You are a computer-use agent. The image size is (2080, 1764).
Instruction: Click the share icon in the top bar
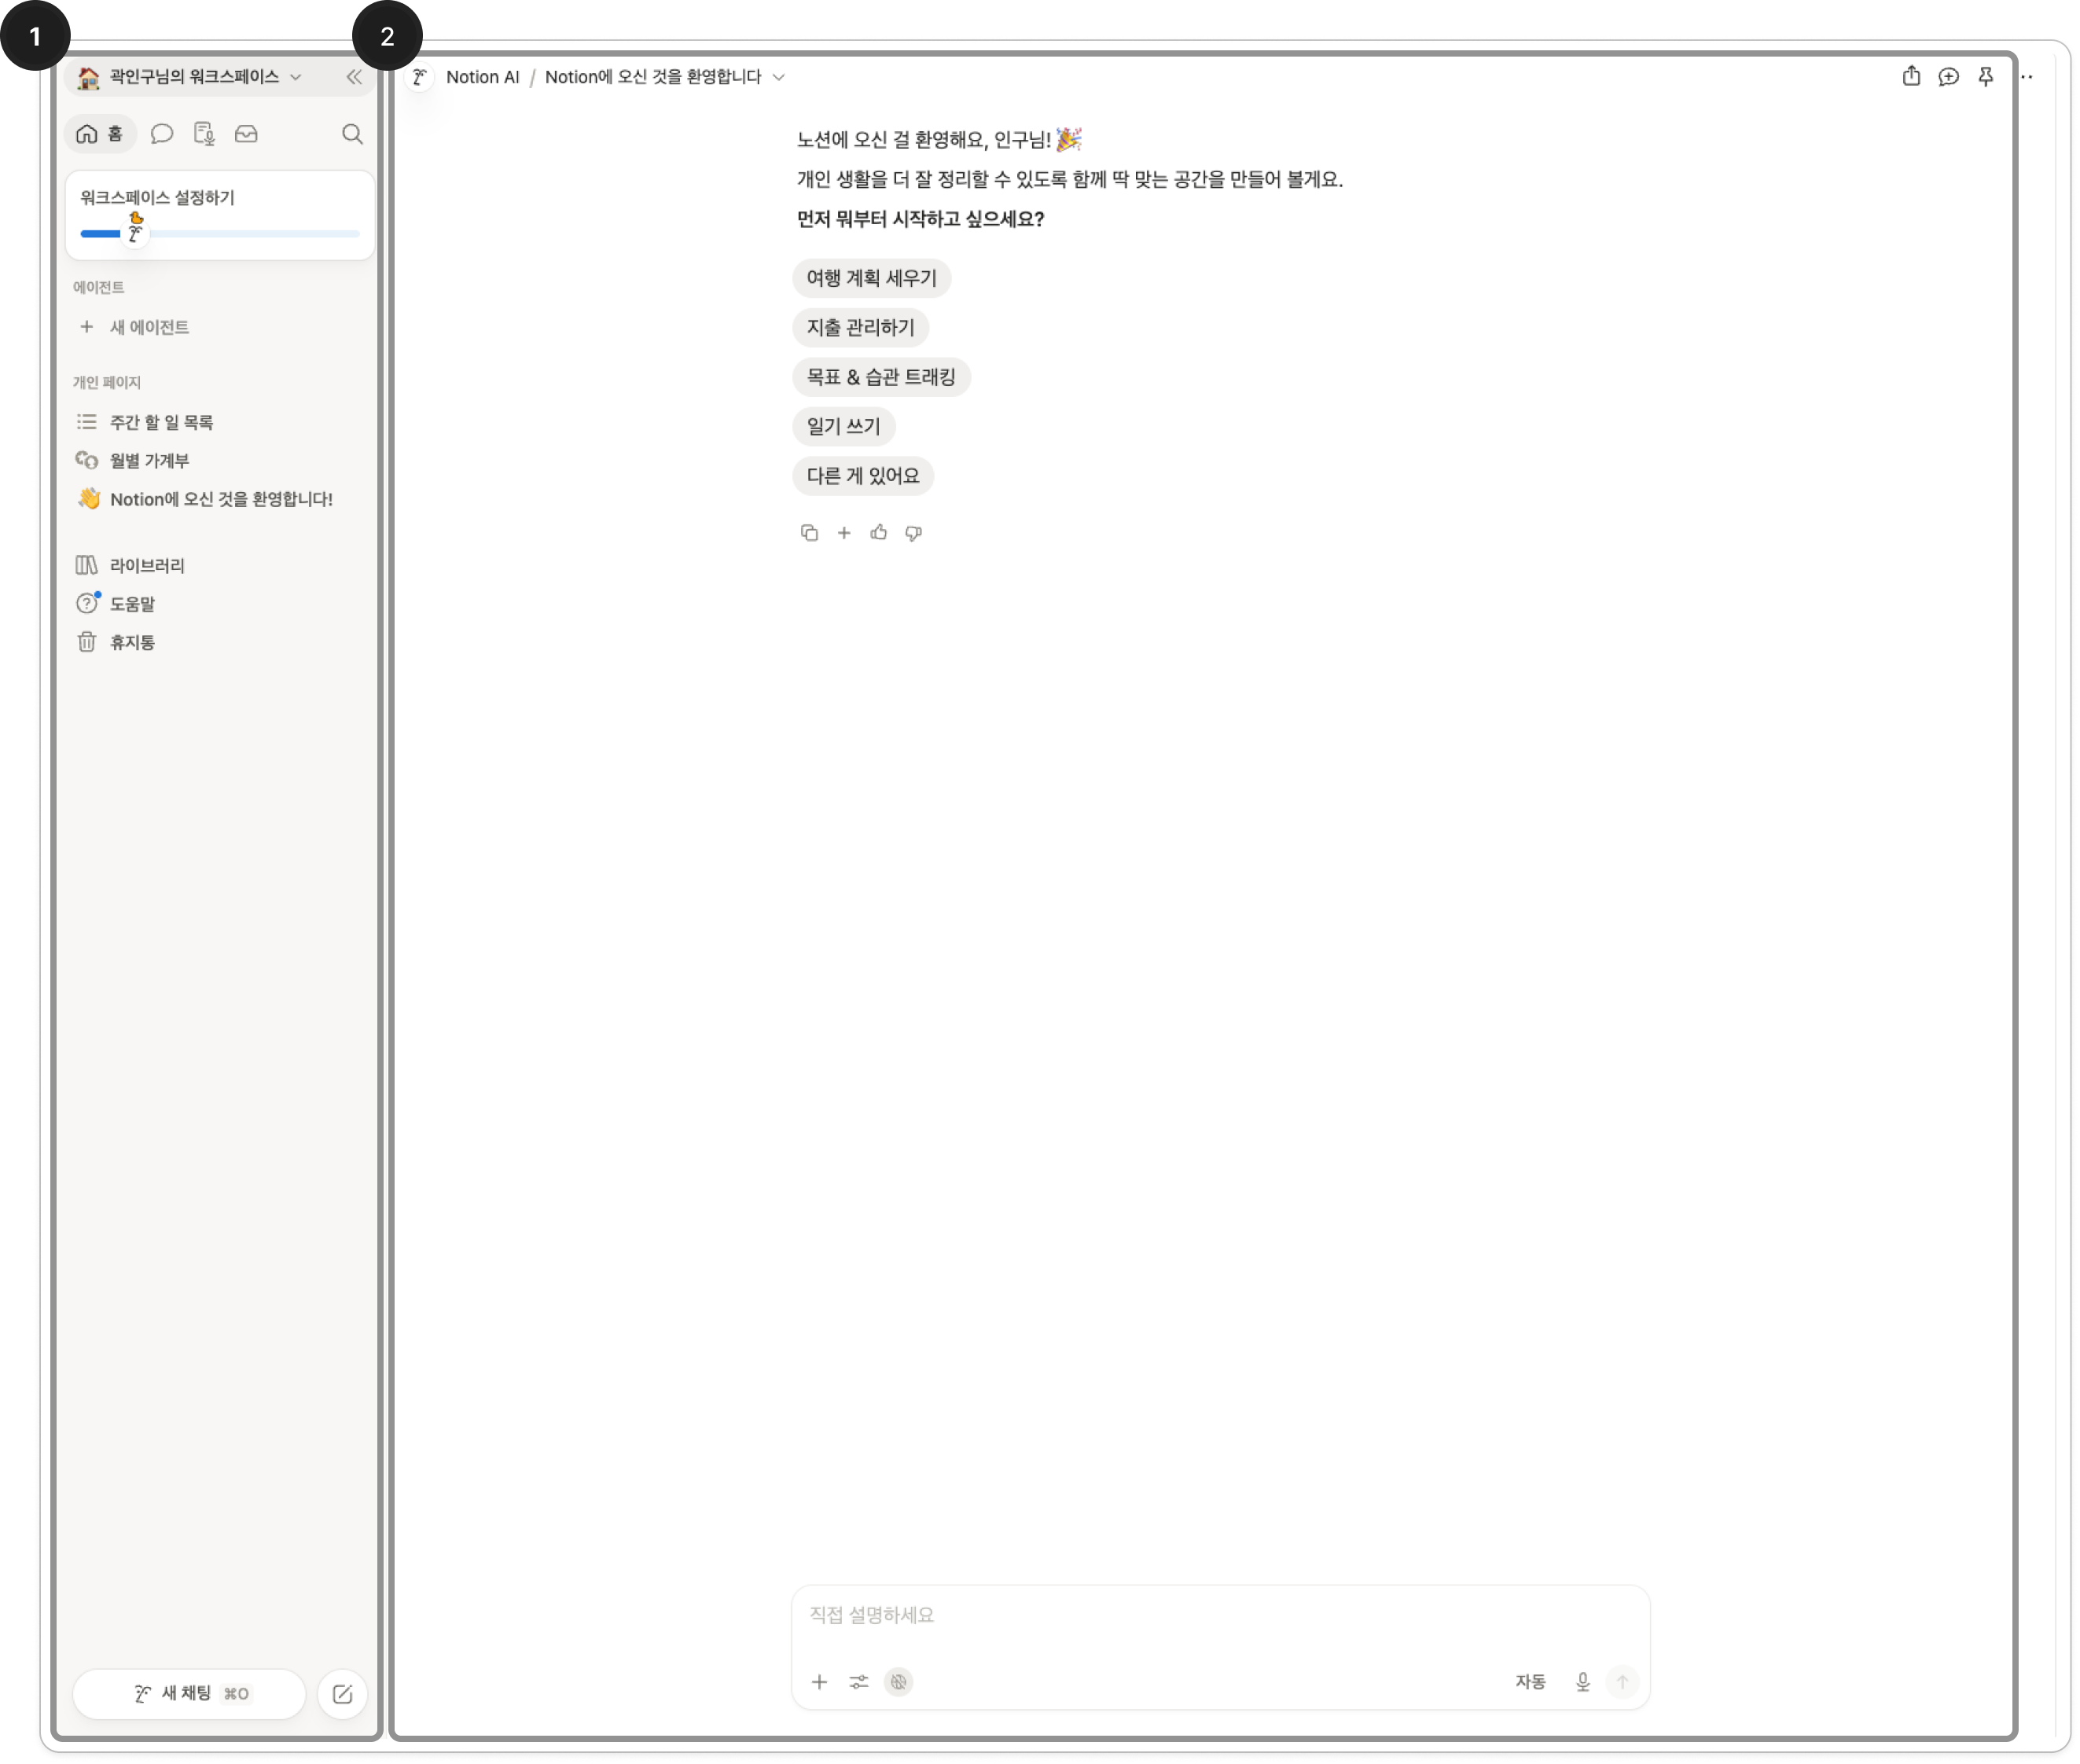1911,76
